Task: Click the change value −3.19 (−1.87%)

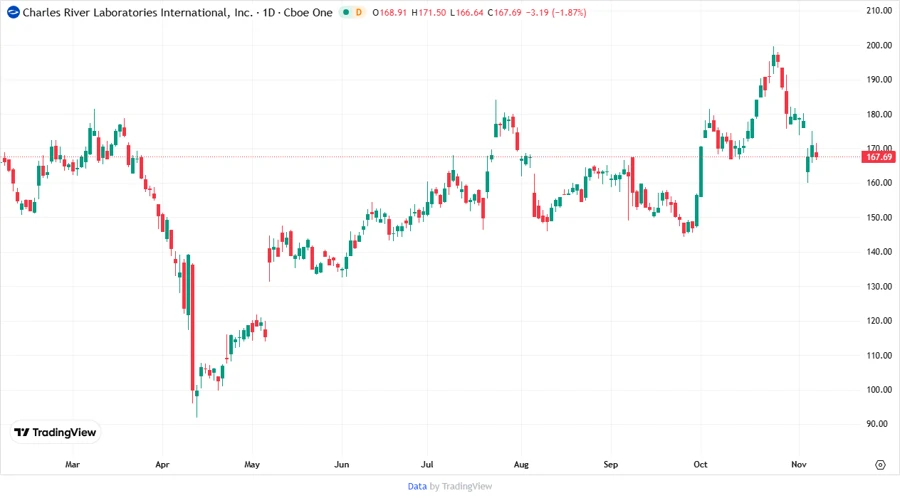Action: 556,12
